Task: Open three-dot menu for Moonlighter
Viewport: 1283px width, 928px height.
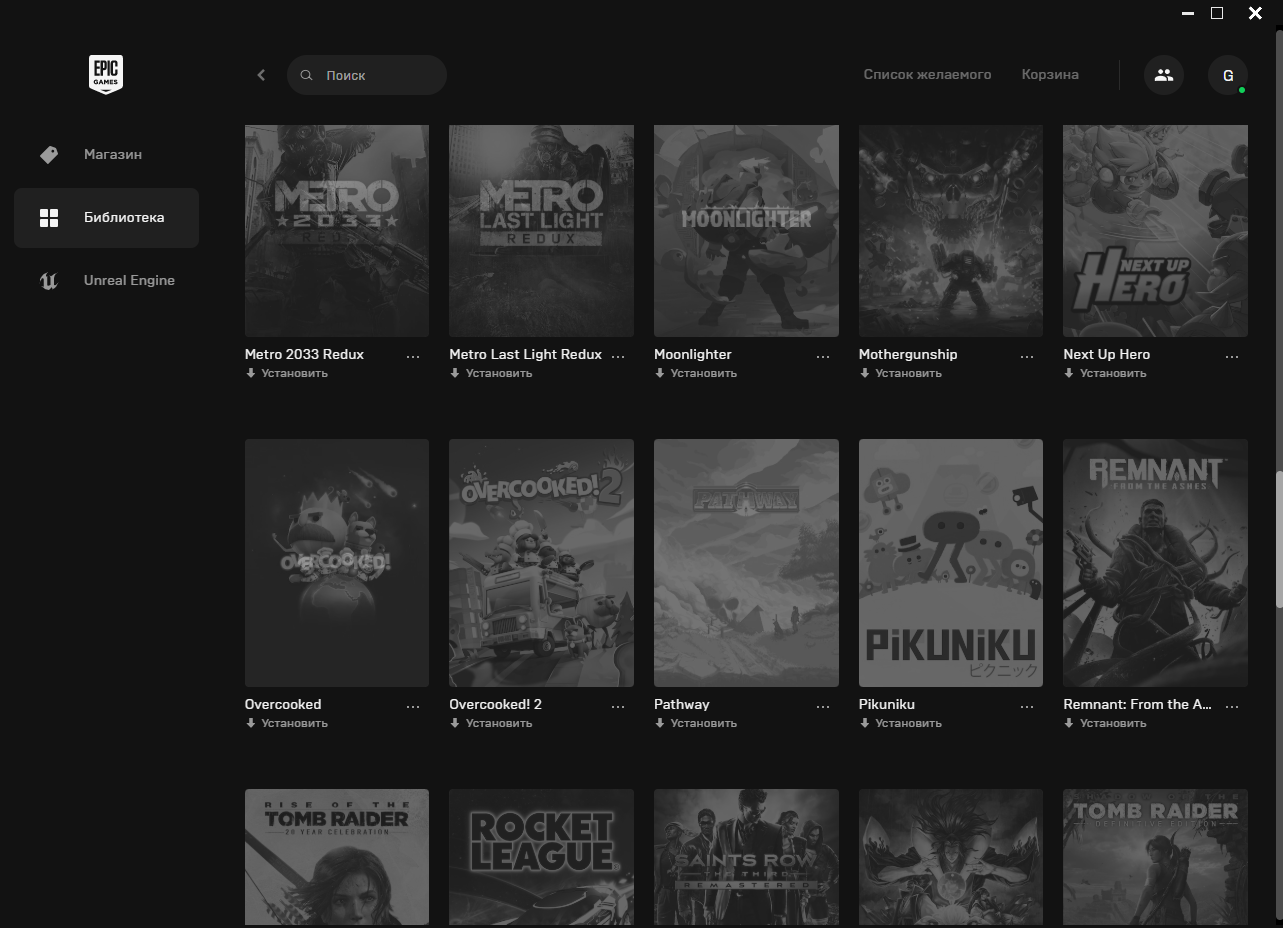Action: [x=823, y=356]
